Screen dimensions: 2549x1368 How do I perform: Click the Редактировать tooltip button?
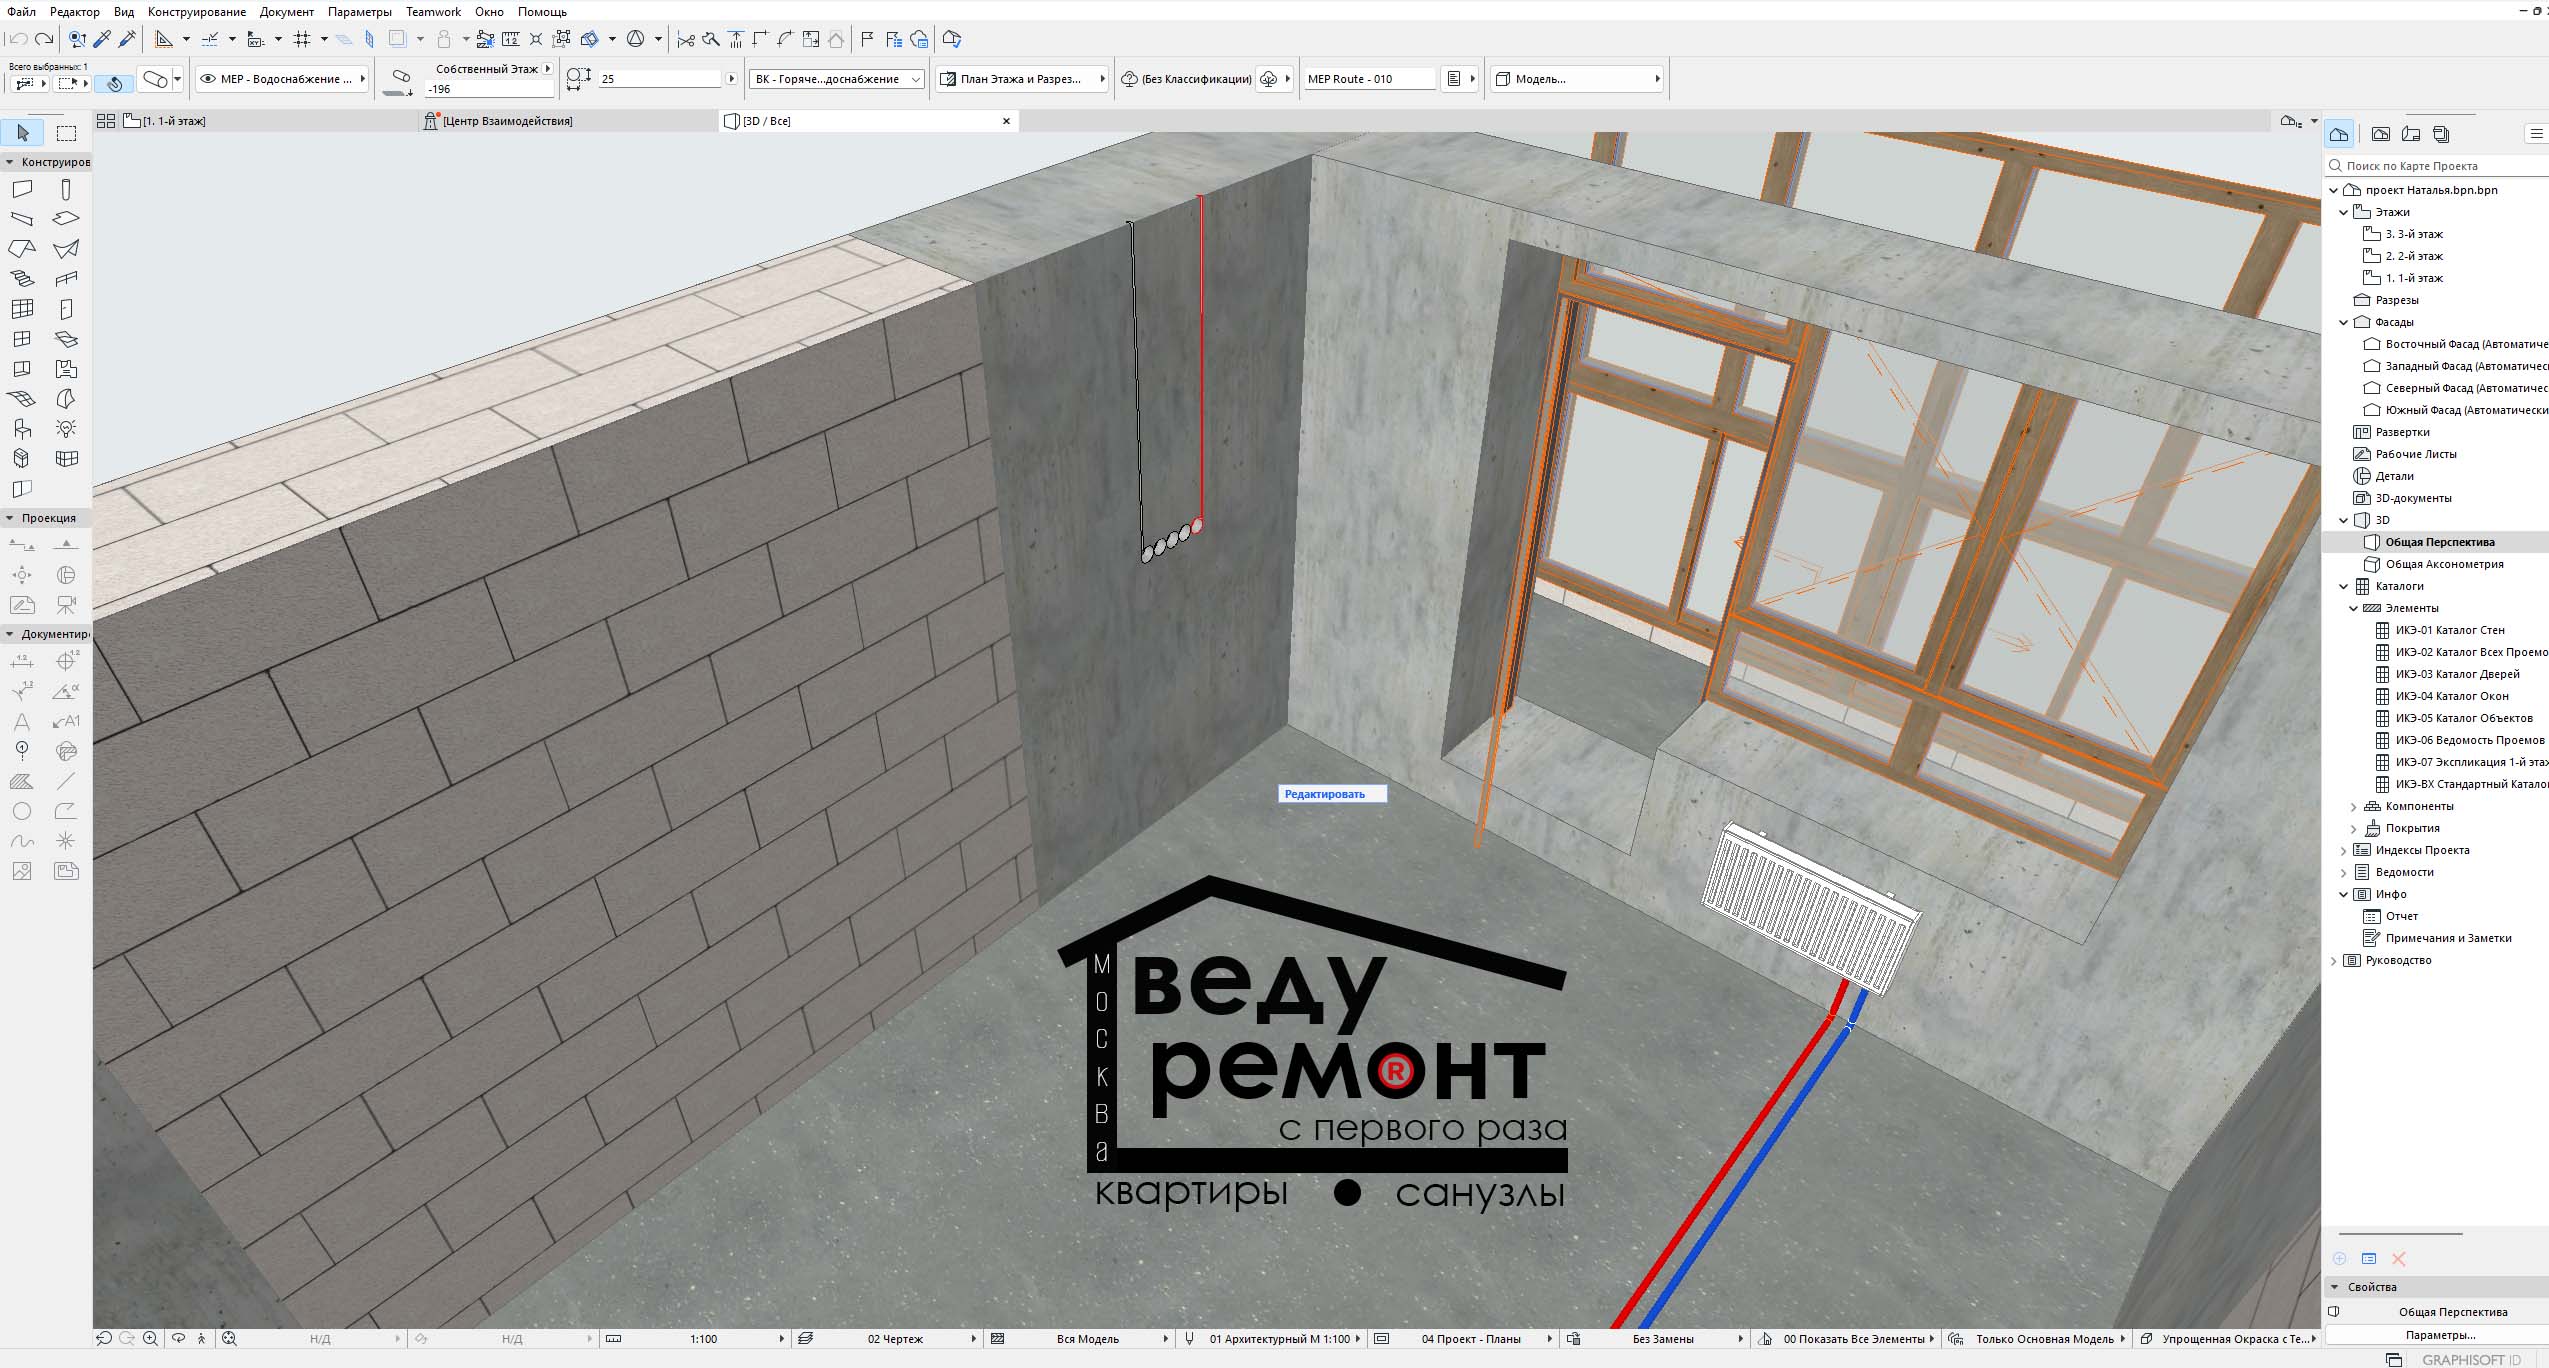point(1332,794)
